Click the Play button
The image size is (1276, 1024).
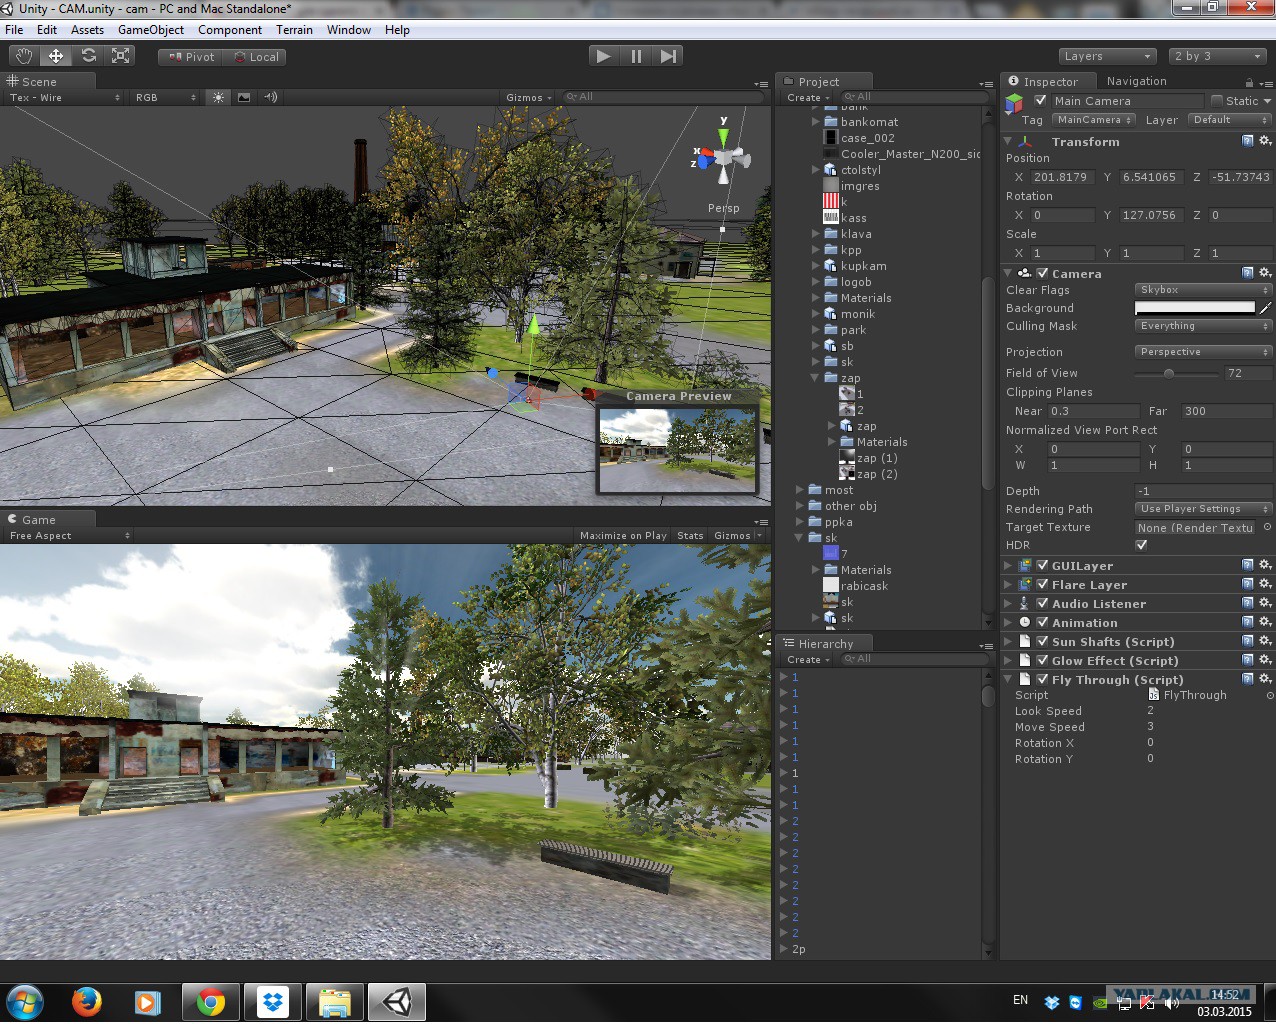point(603,56)
